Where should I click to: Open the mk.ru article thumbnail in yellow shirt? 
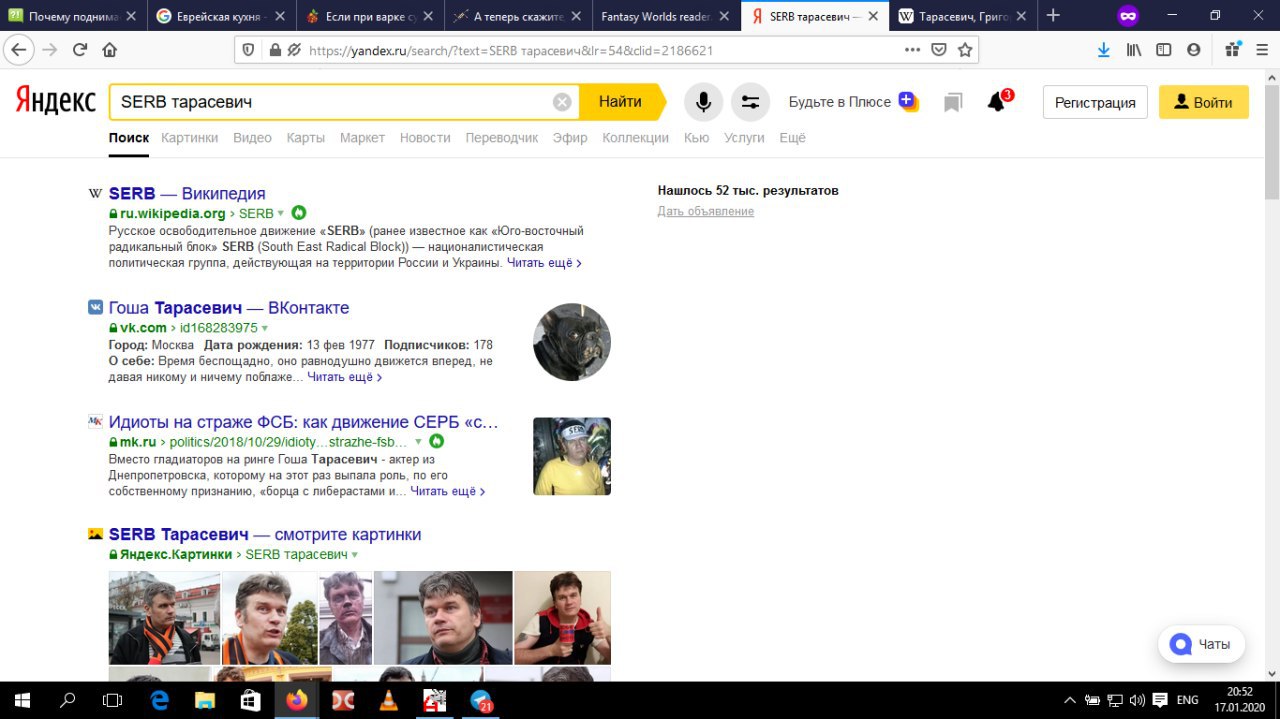pos(572,456)
